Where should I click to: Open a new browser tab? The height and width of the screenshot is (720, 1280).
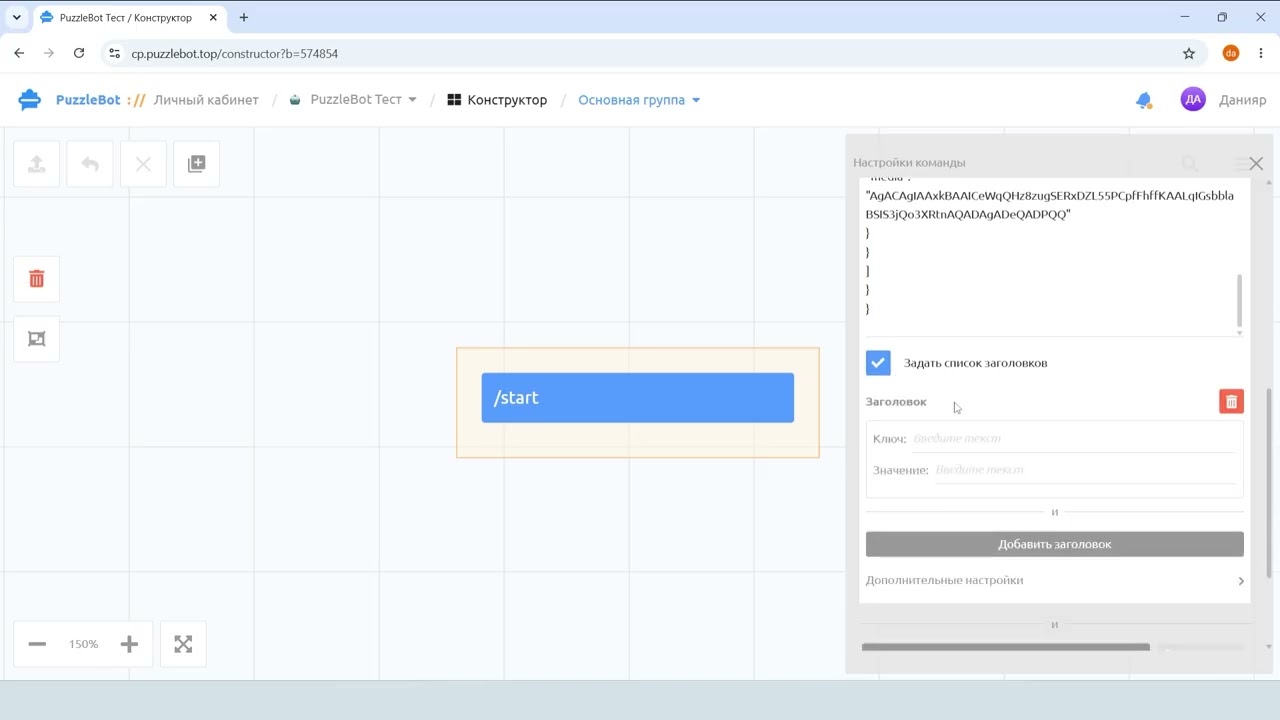point(244,17)
